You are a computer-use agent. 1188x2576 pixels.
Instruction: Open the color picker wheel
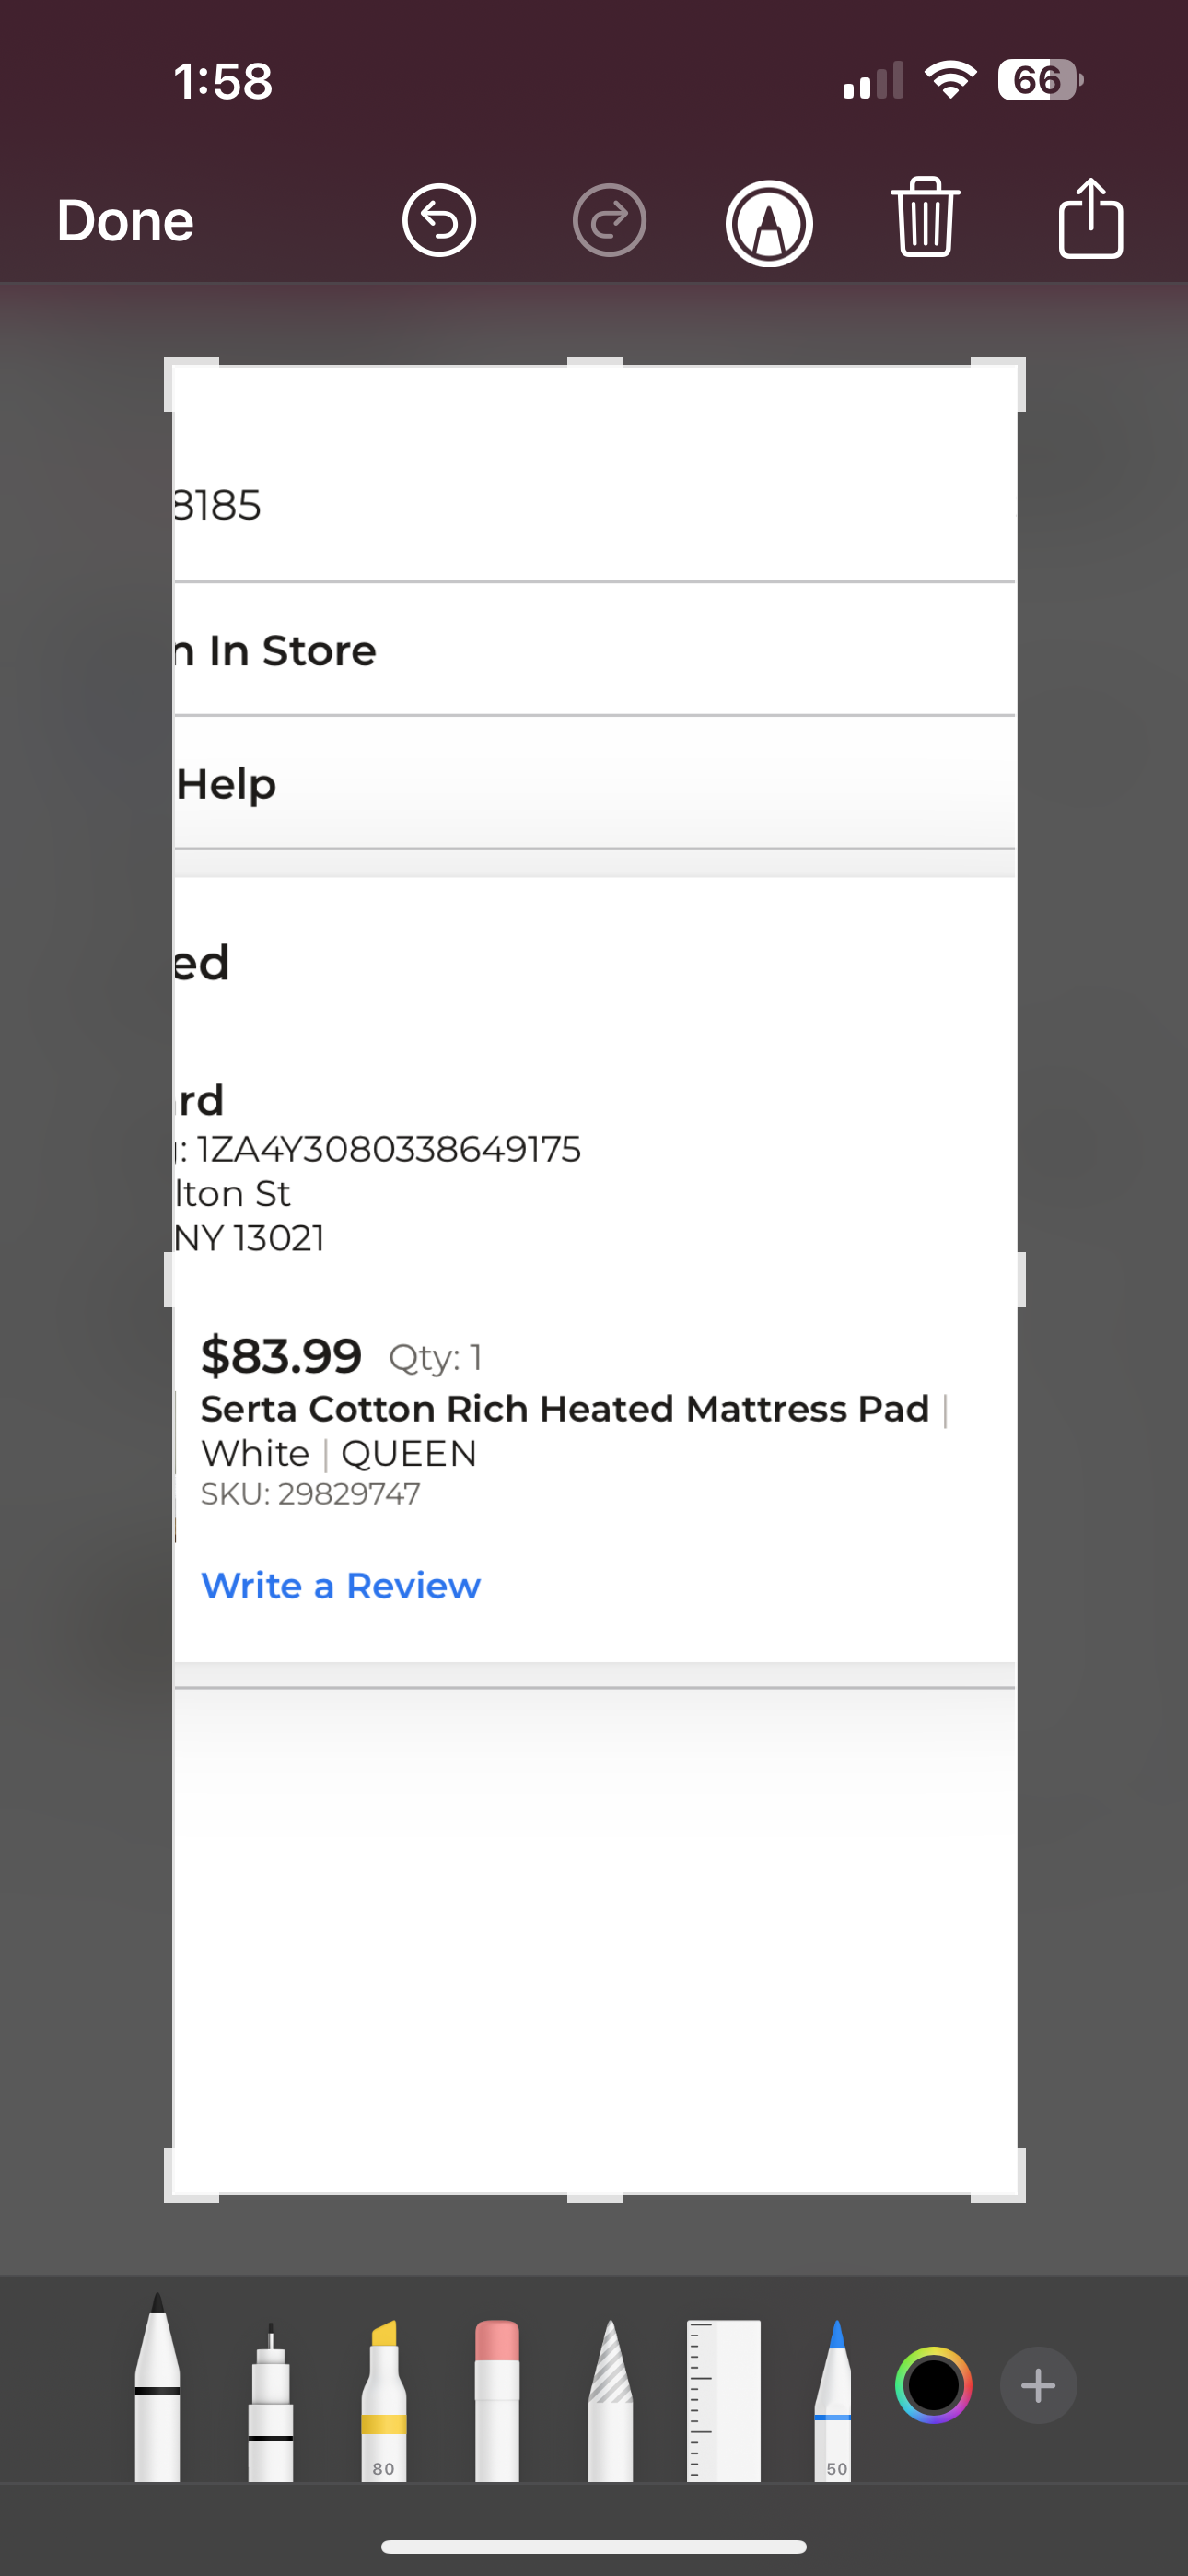(933, 2385)
